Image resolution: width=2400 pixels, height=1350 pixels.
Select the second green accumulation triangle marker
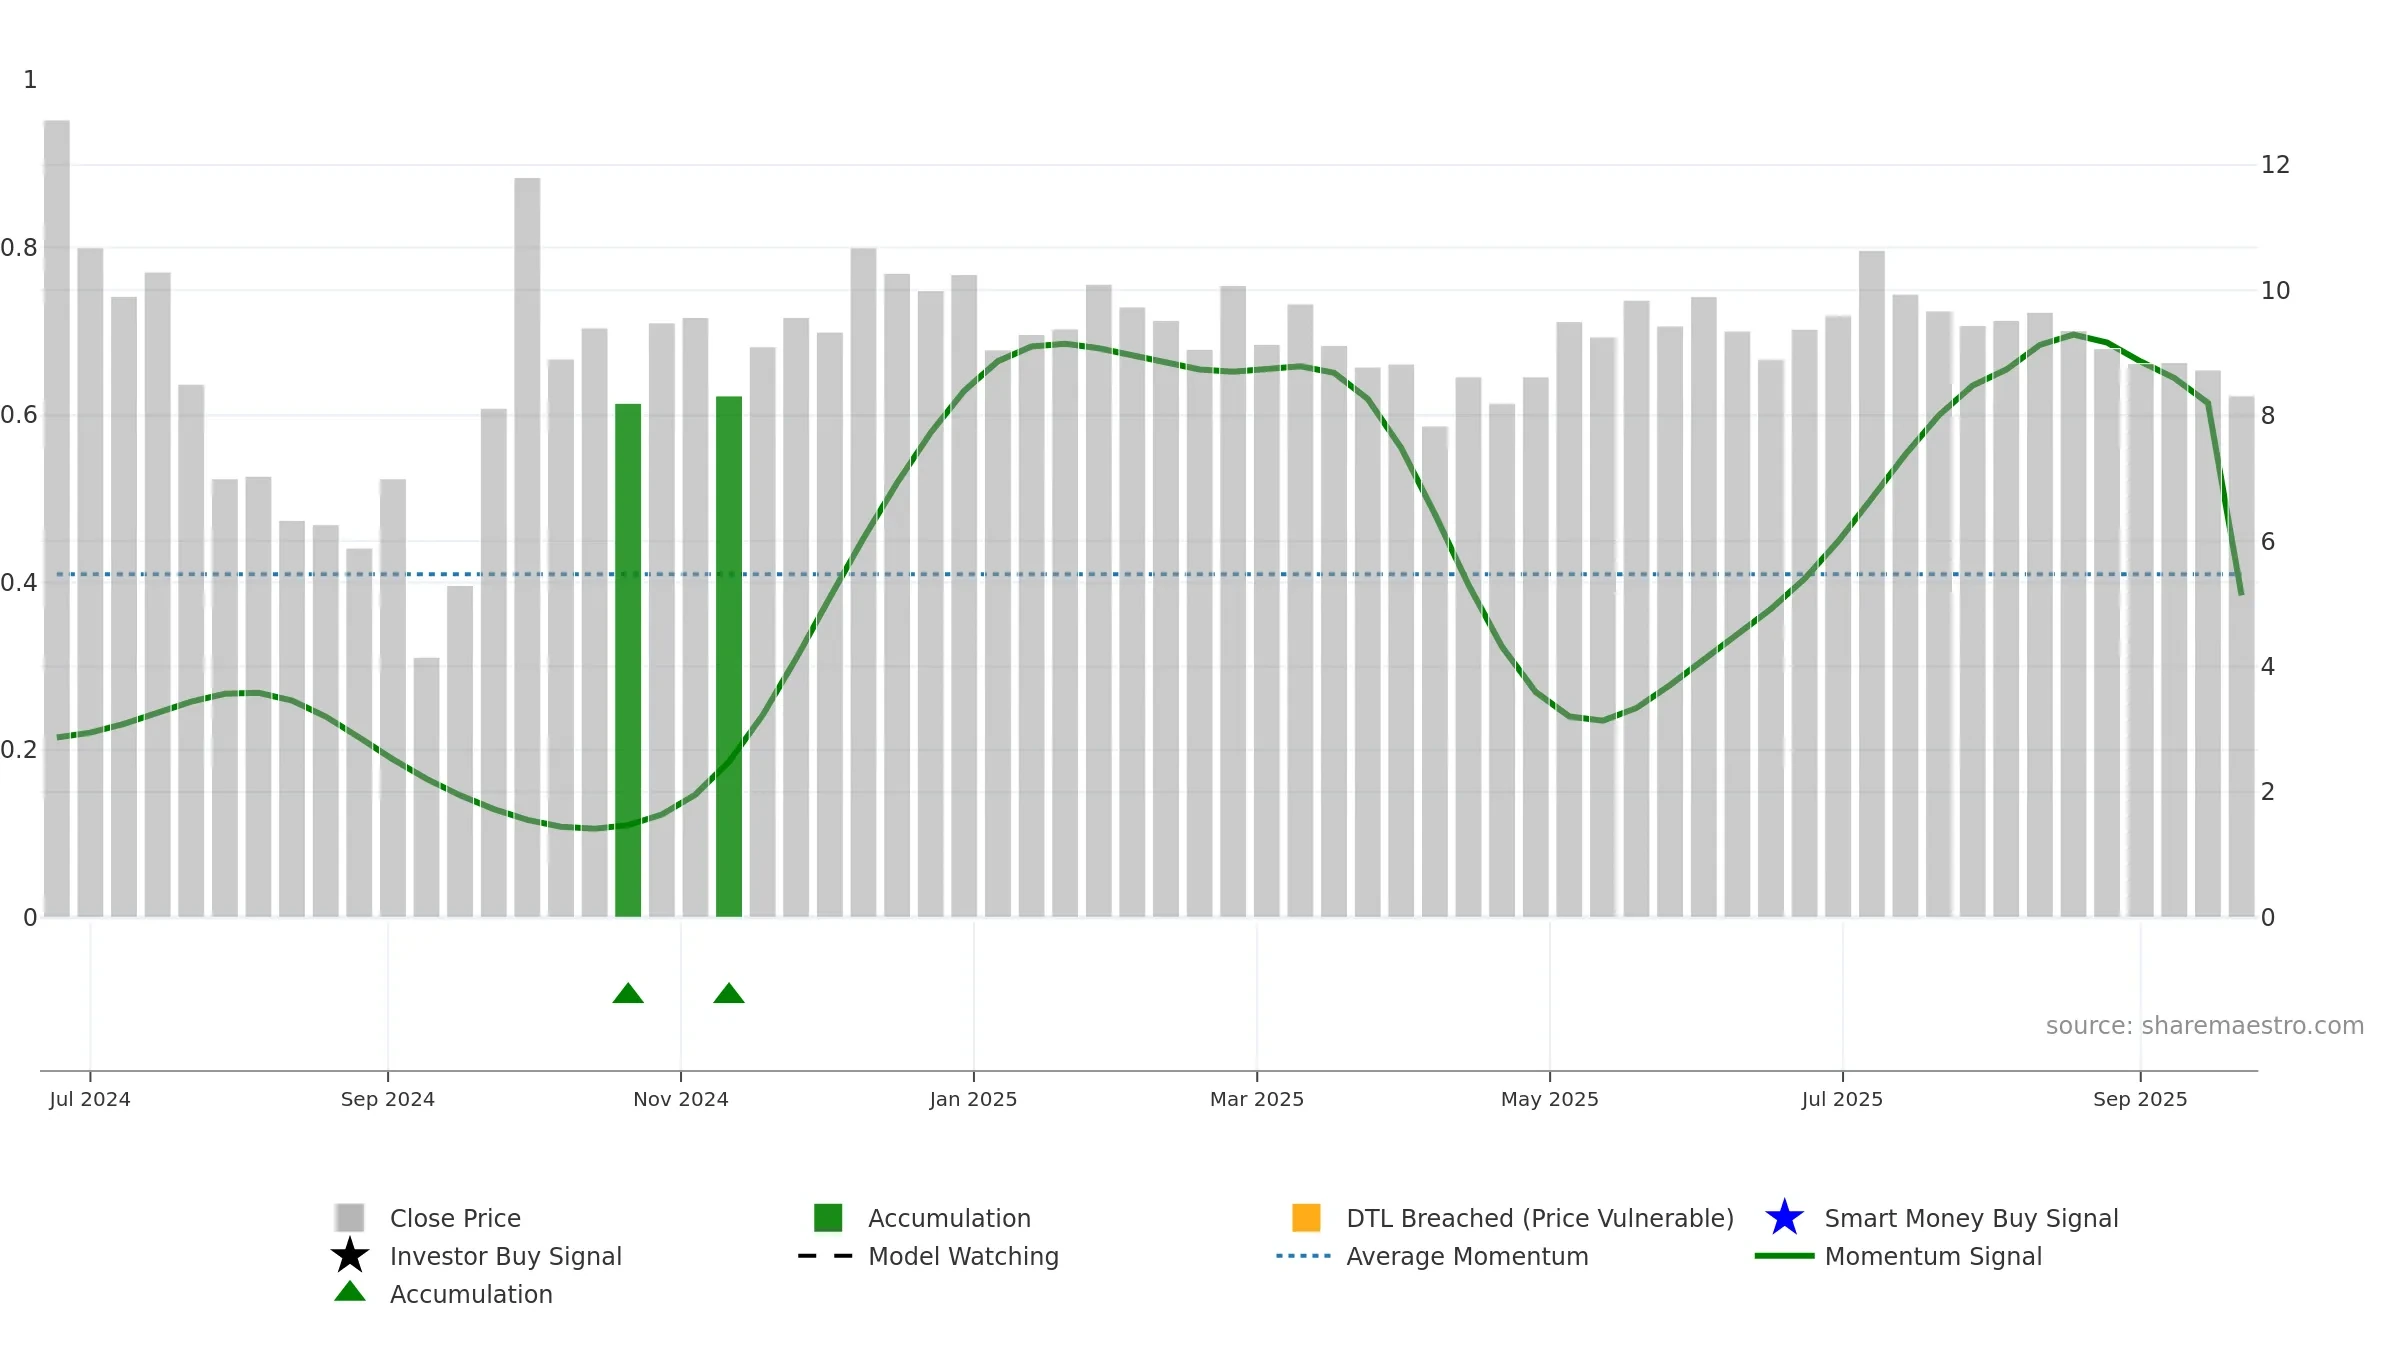click(729, 993)
